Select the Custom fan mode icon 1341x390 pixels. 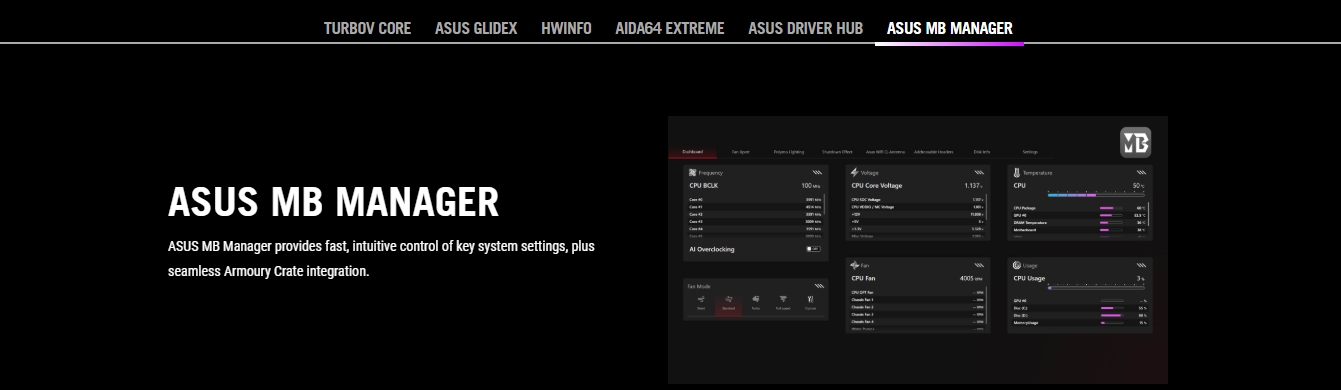pos(810,300)
